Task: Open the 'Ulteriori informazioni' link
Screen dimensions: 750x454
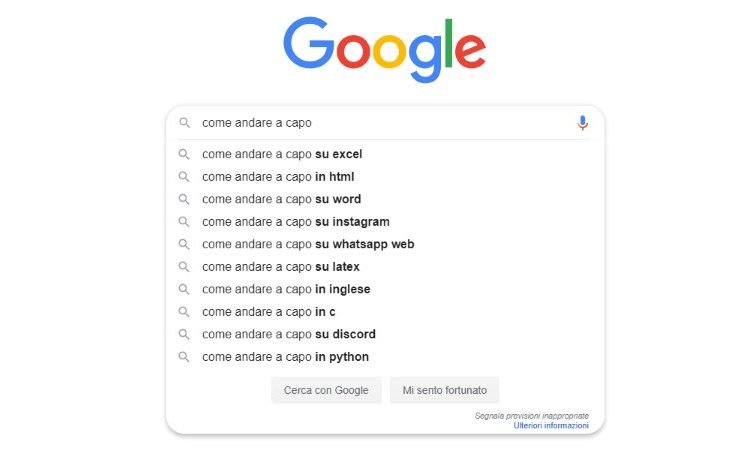Action: coord(551,425)
